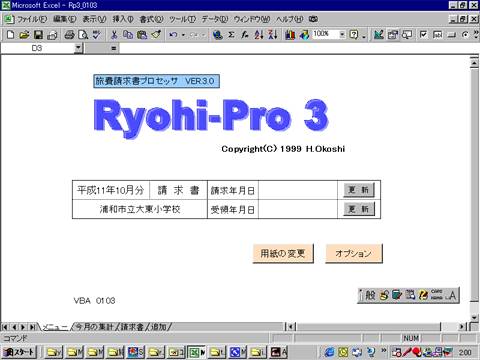Open the Undo history dropdown arrow
Image resolution: width=480 pixels, height=360 pixels.
[x=183, y=35]
